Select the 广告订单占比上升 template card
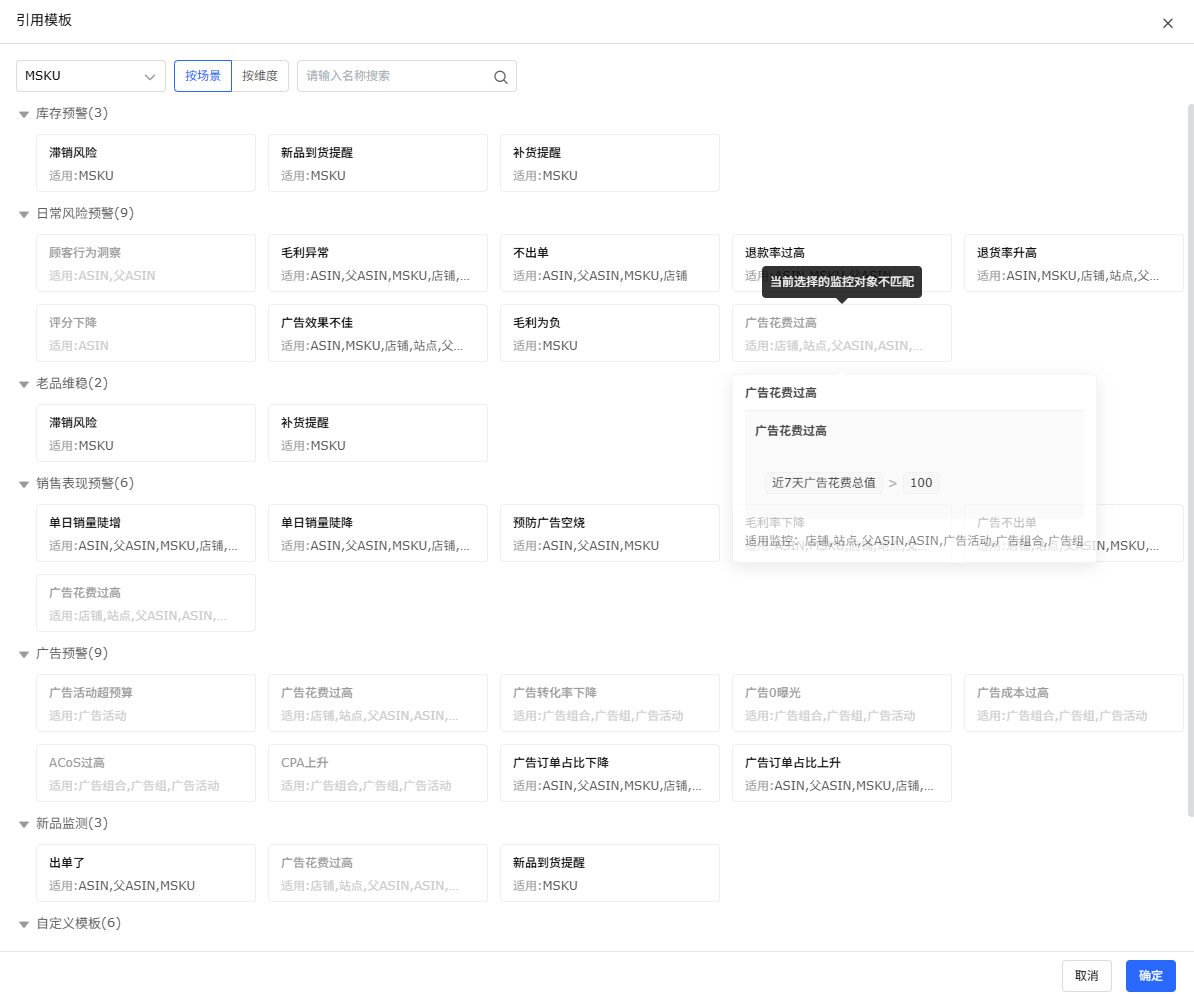This screenshot has width=1194, height=997. pyautogui.click(x=841, y=772)
